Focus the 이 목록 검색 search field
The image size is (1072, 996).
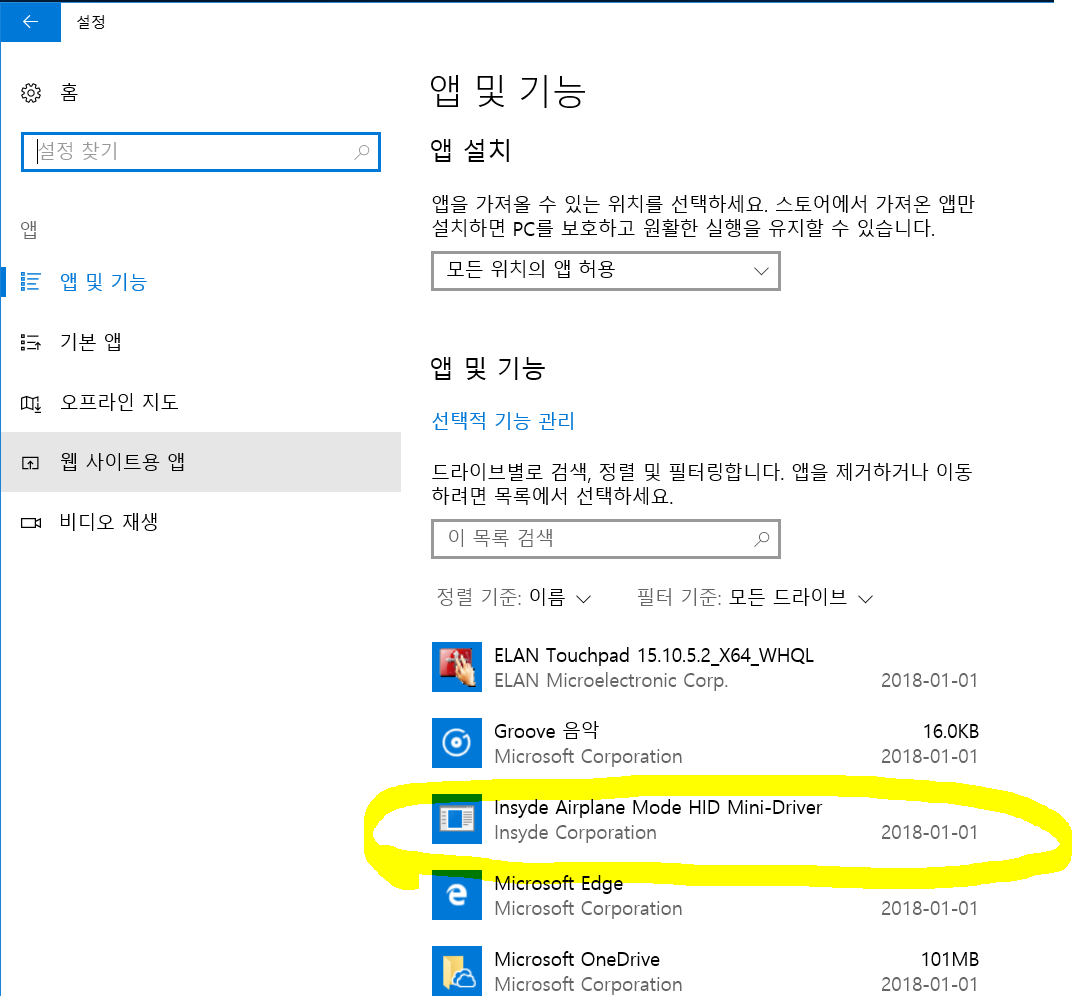pos(606,539)
